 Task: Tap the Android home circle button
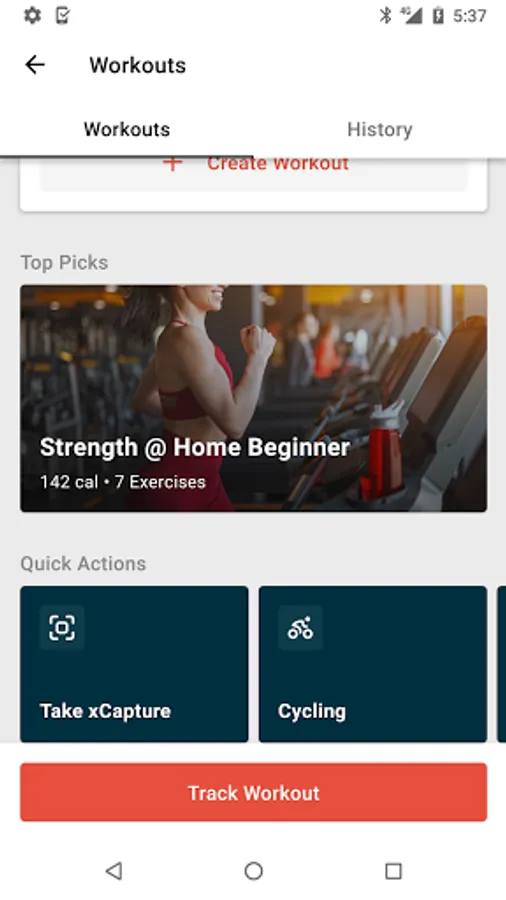[253, 871]
